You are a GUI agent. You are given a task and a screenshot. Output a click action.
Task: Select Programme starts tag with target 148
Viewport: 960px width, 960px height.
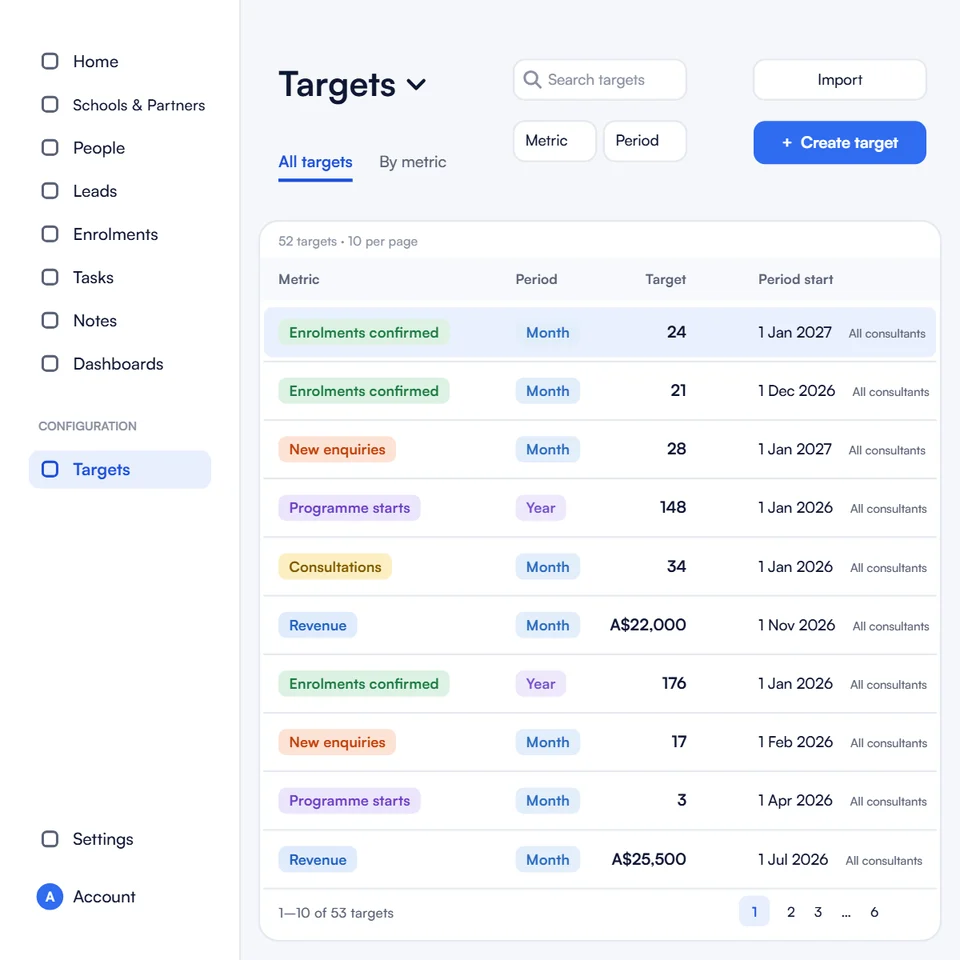pyautogui.click(x=349, y=508)
